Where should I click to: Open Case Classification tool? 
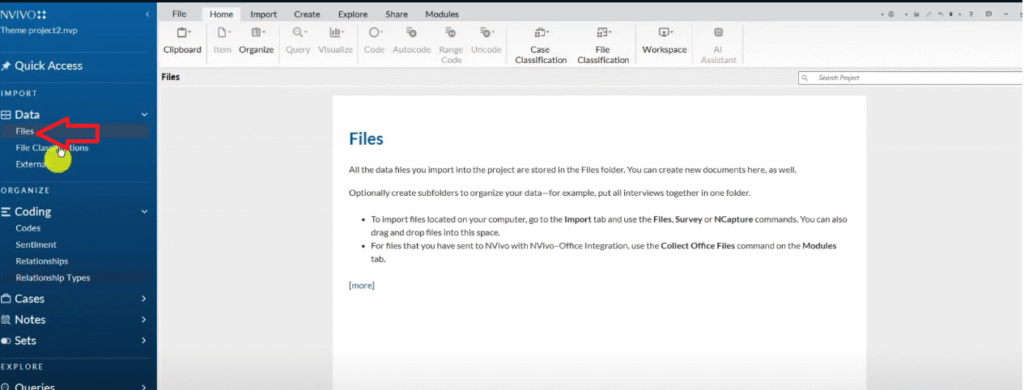point(541,46)
